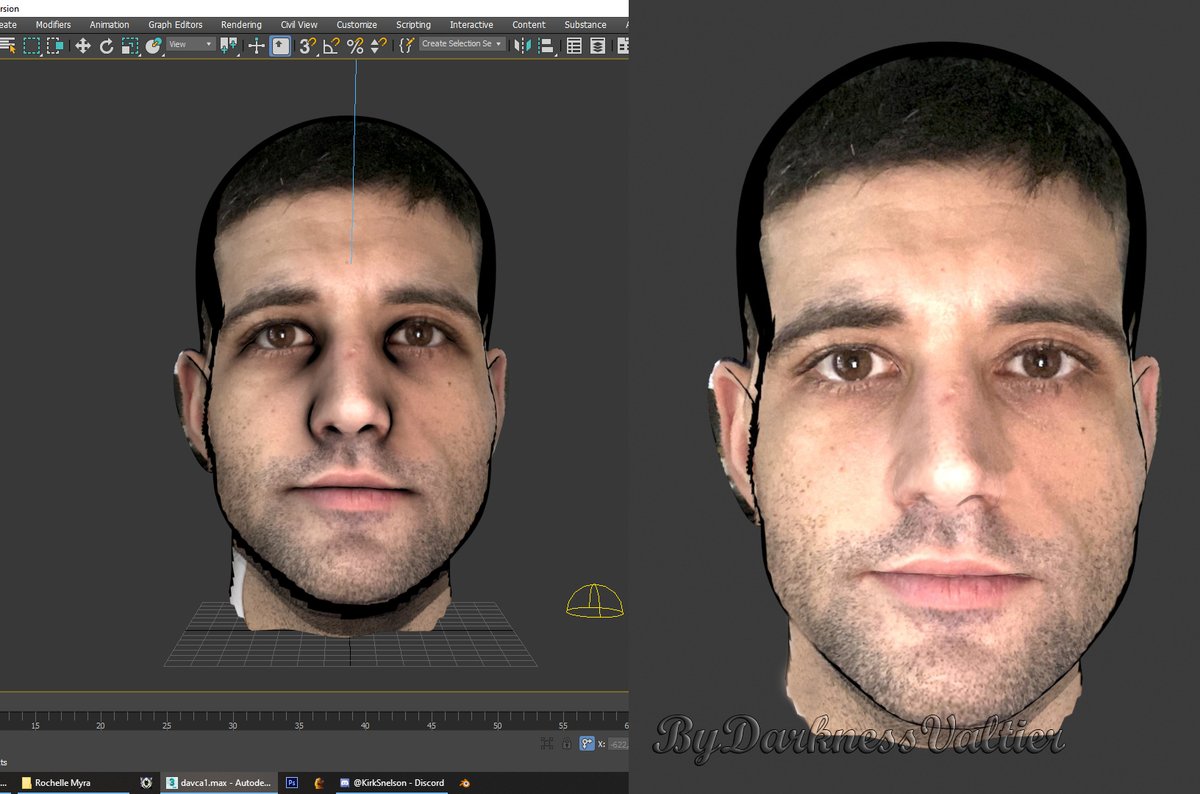Open the Animation menu
This screenshot has height=794, width=1200.
109,24
